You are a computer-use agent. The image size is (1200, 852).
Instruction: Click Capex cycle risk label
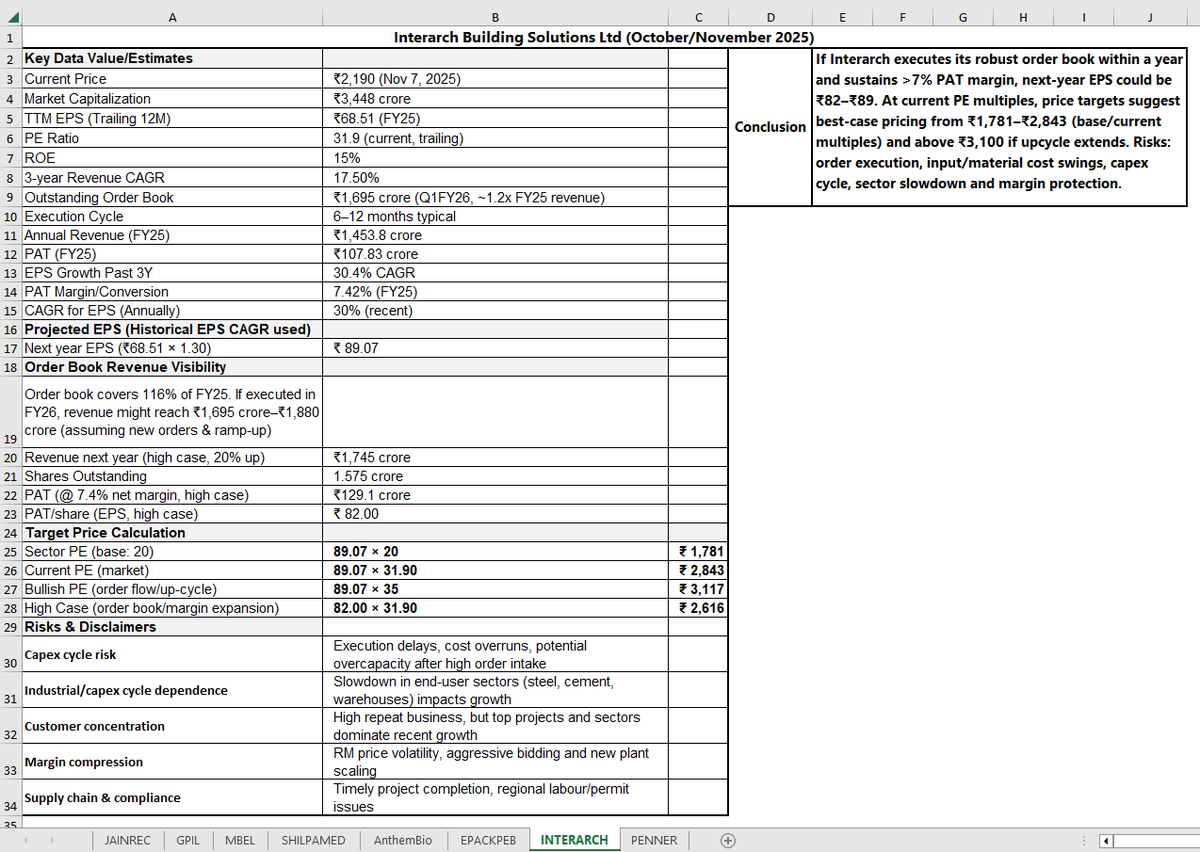click(x=172, y=655)
